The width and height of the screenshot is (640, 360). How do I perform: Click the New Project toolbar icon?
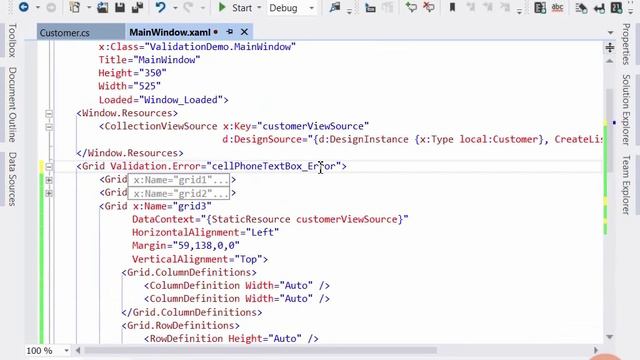pyautogui.click(x=75, y=7)
